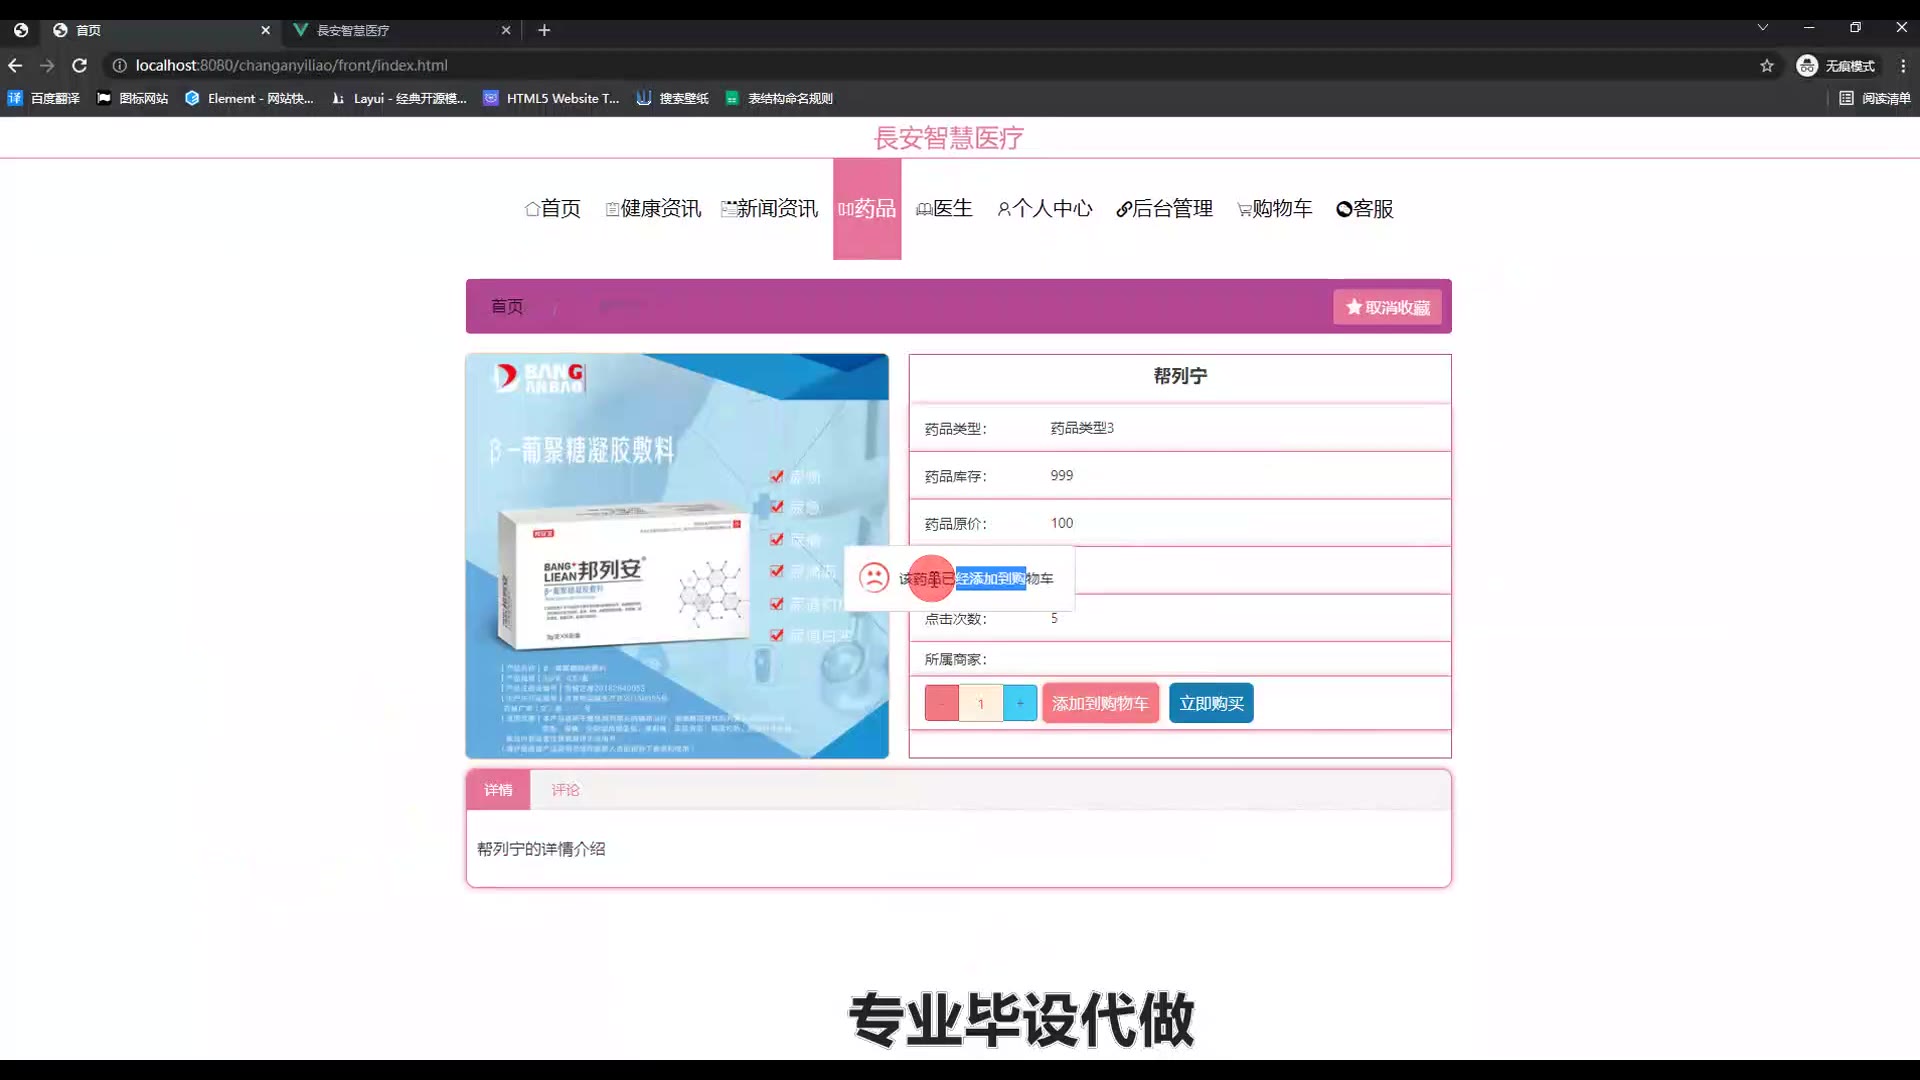
Task: Decrease quantity with the minus button
Action: coord(942,703)
